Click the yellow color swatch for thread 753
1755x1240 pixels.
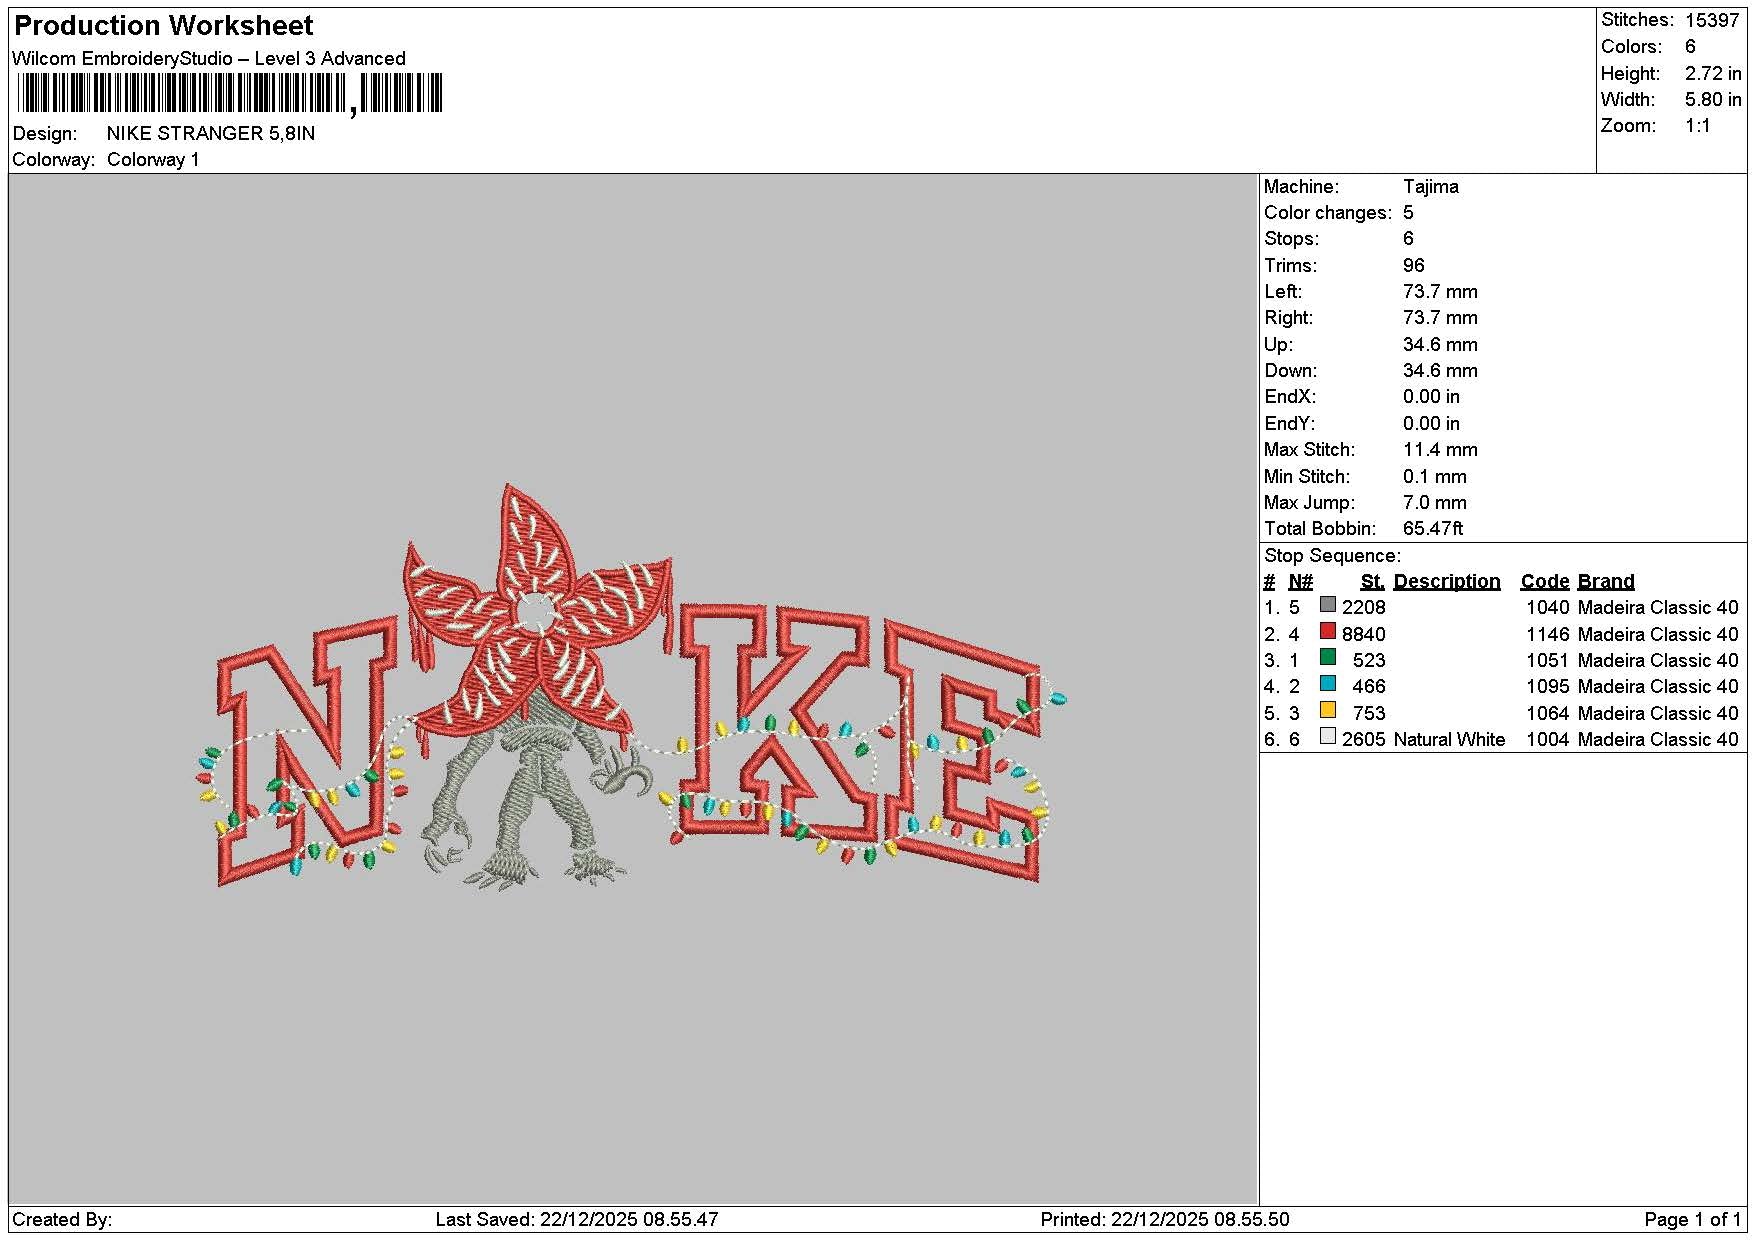click(1327, 710)
